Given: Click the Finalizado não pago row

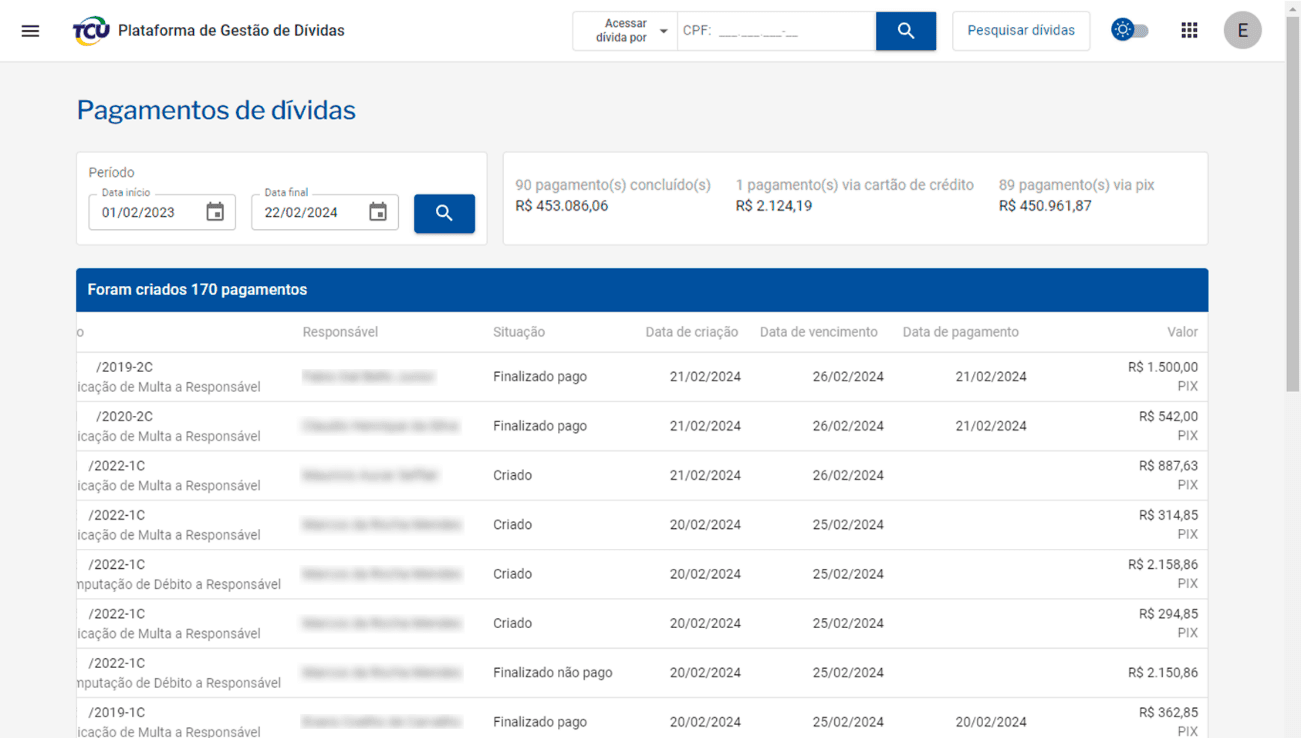Looking at the screenshot, I should pos(641,673).
